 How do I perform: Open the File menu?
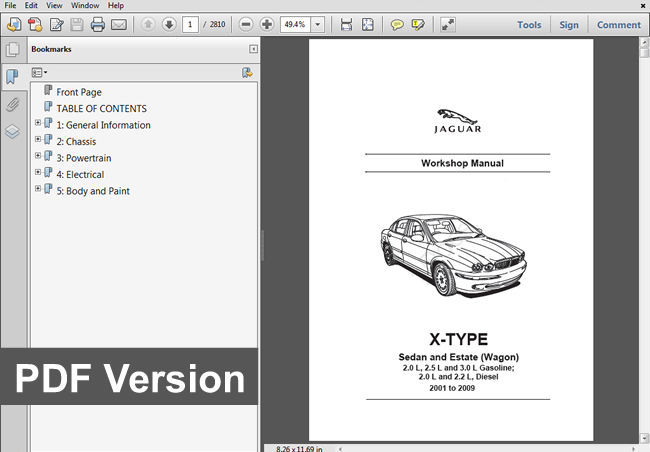point(10,5)
